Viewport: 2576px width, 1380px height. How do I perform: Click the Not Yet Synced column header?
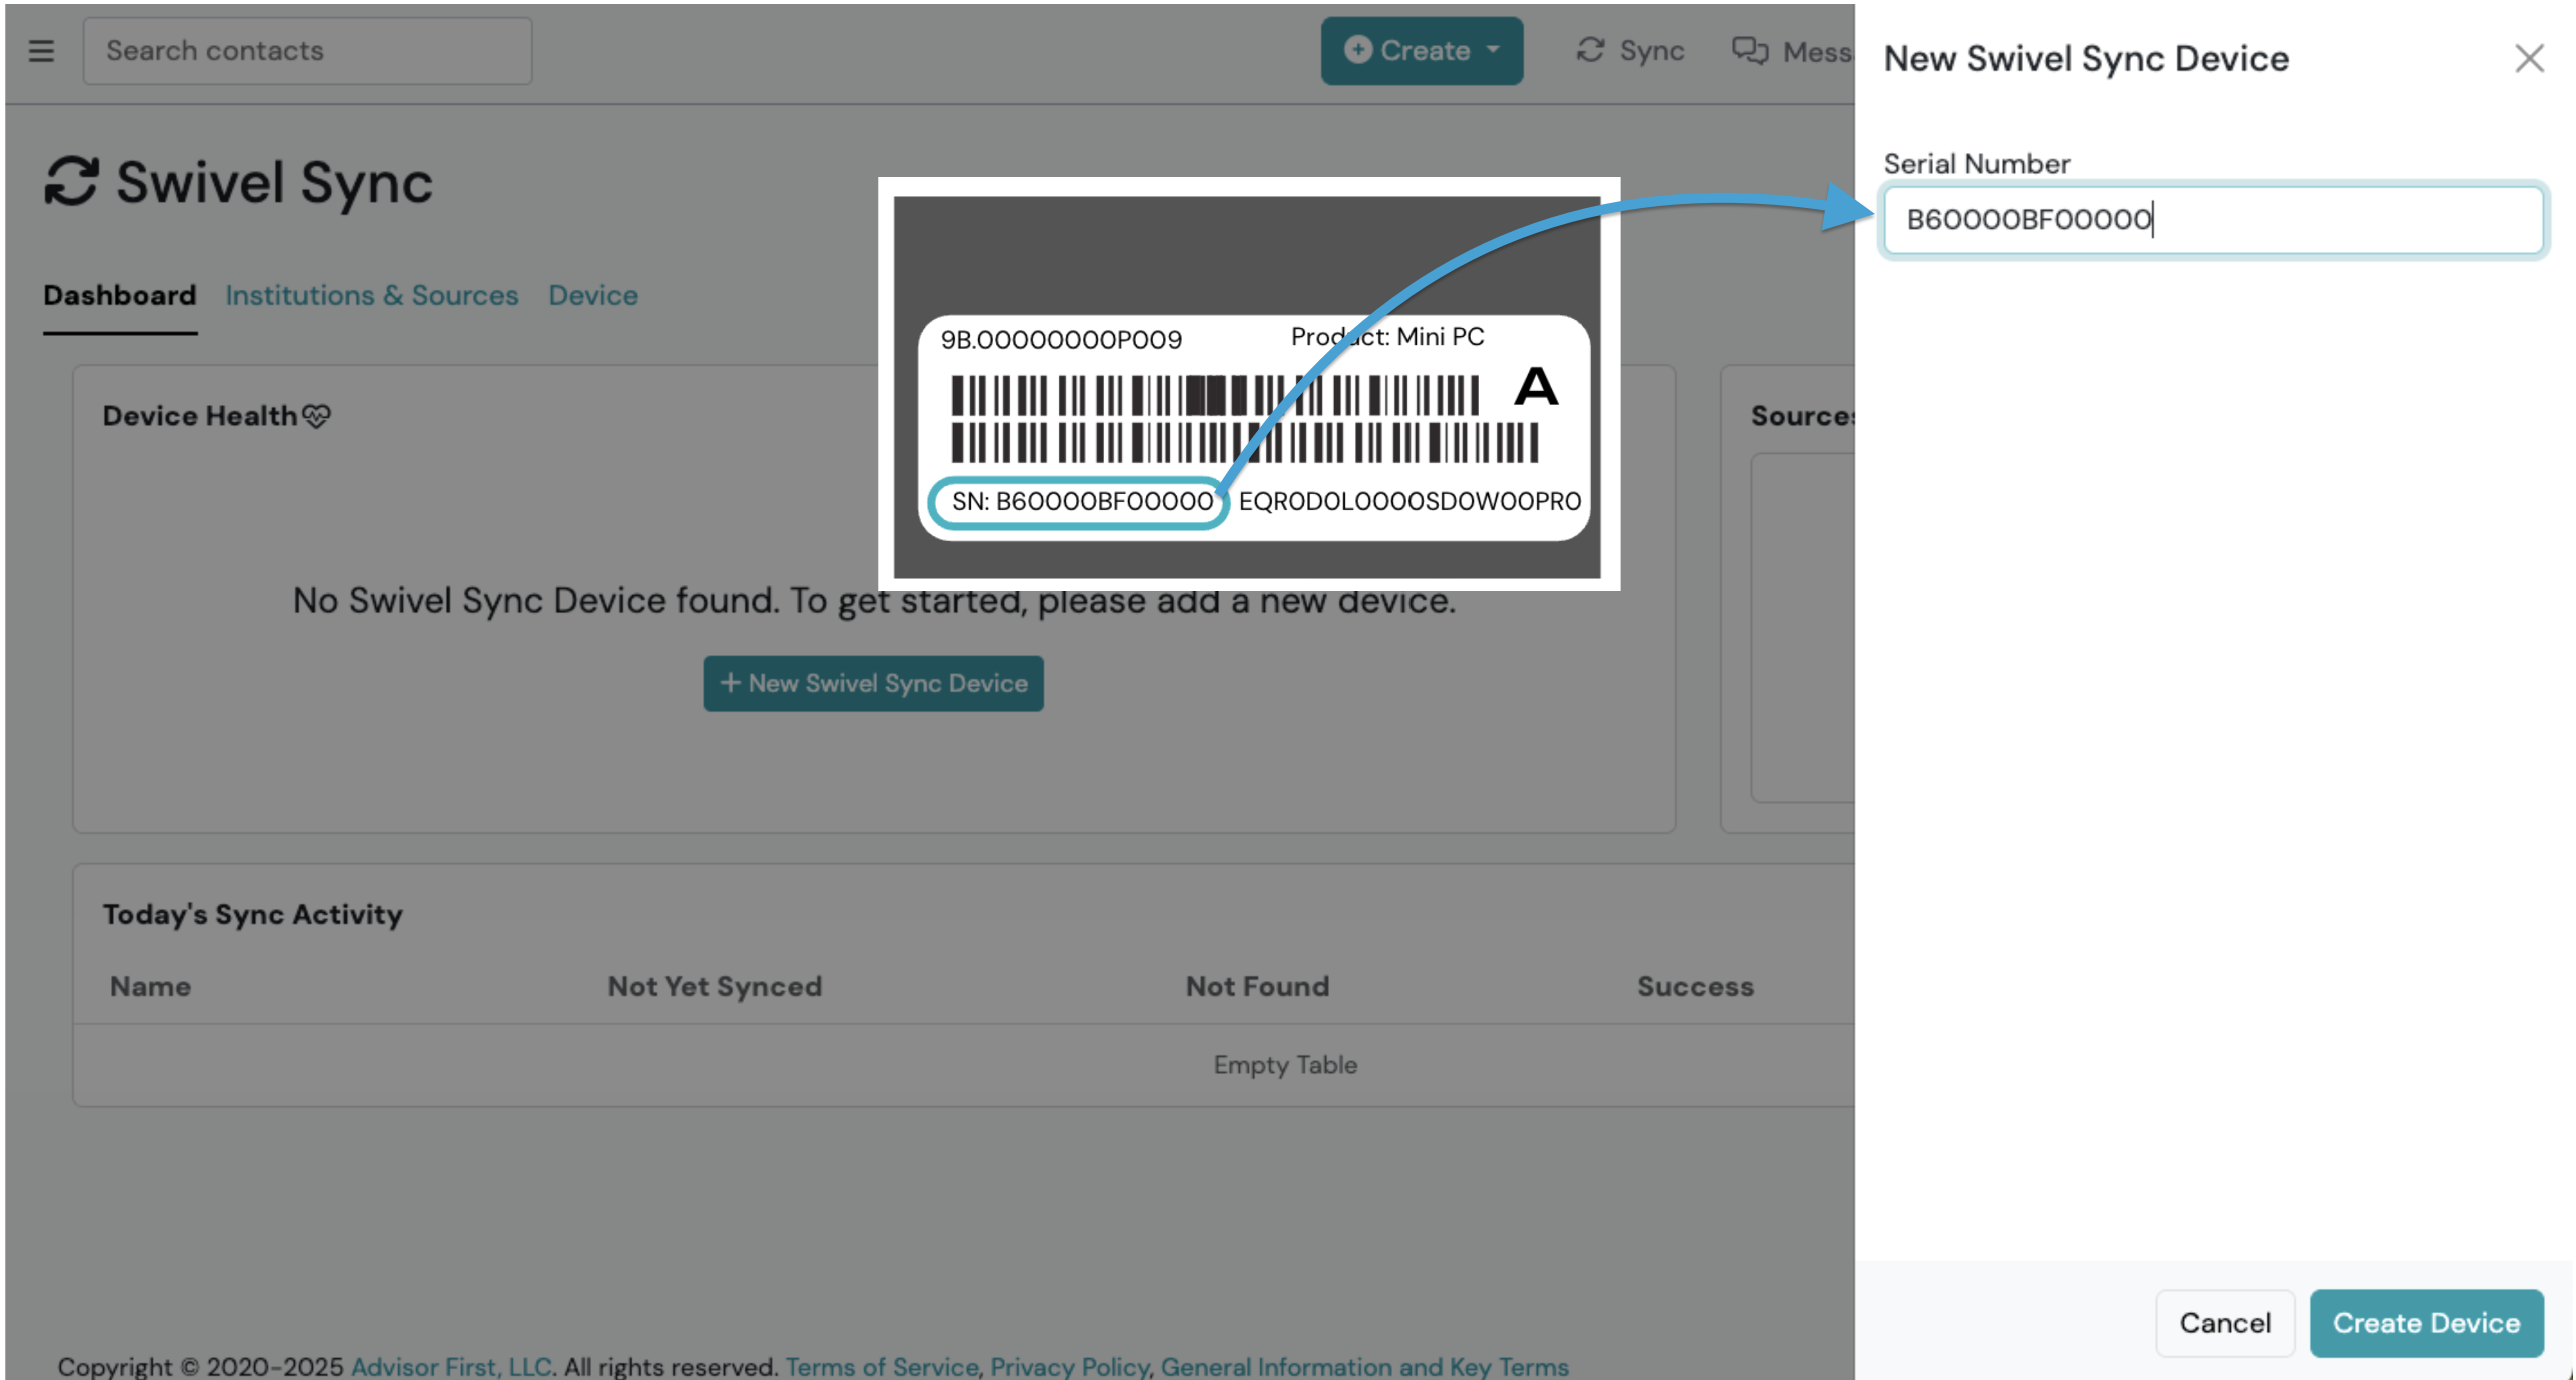(715, 987)
